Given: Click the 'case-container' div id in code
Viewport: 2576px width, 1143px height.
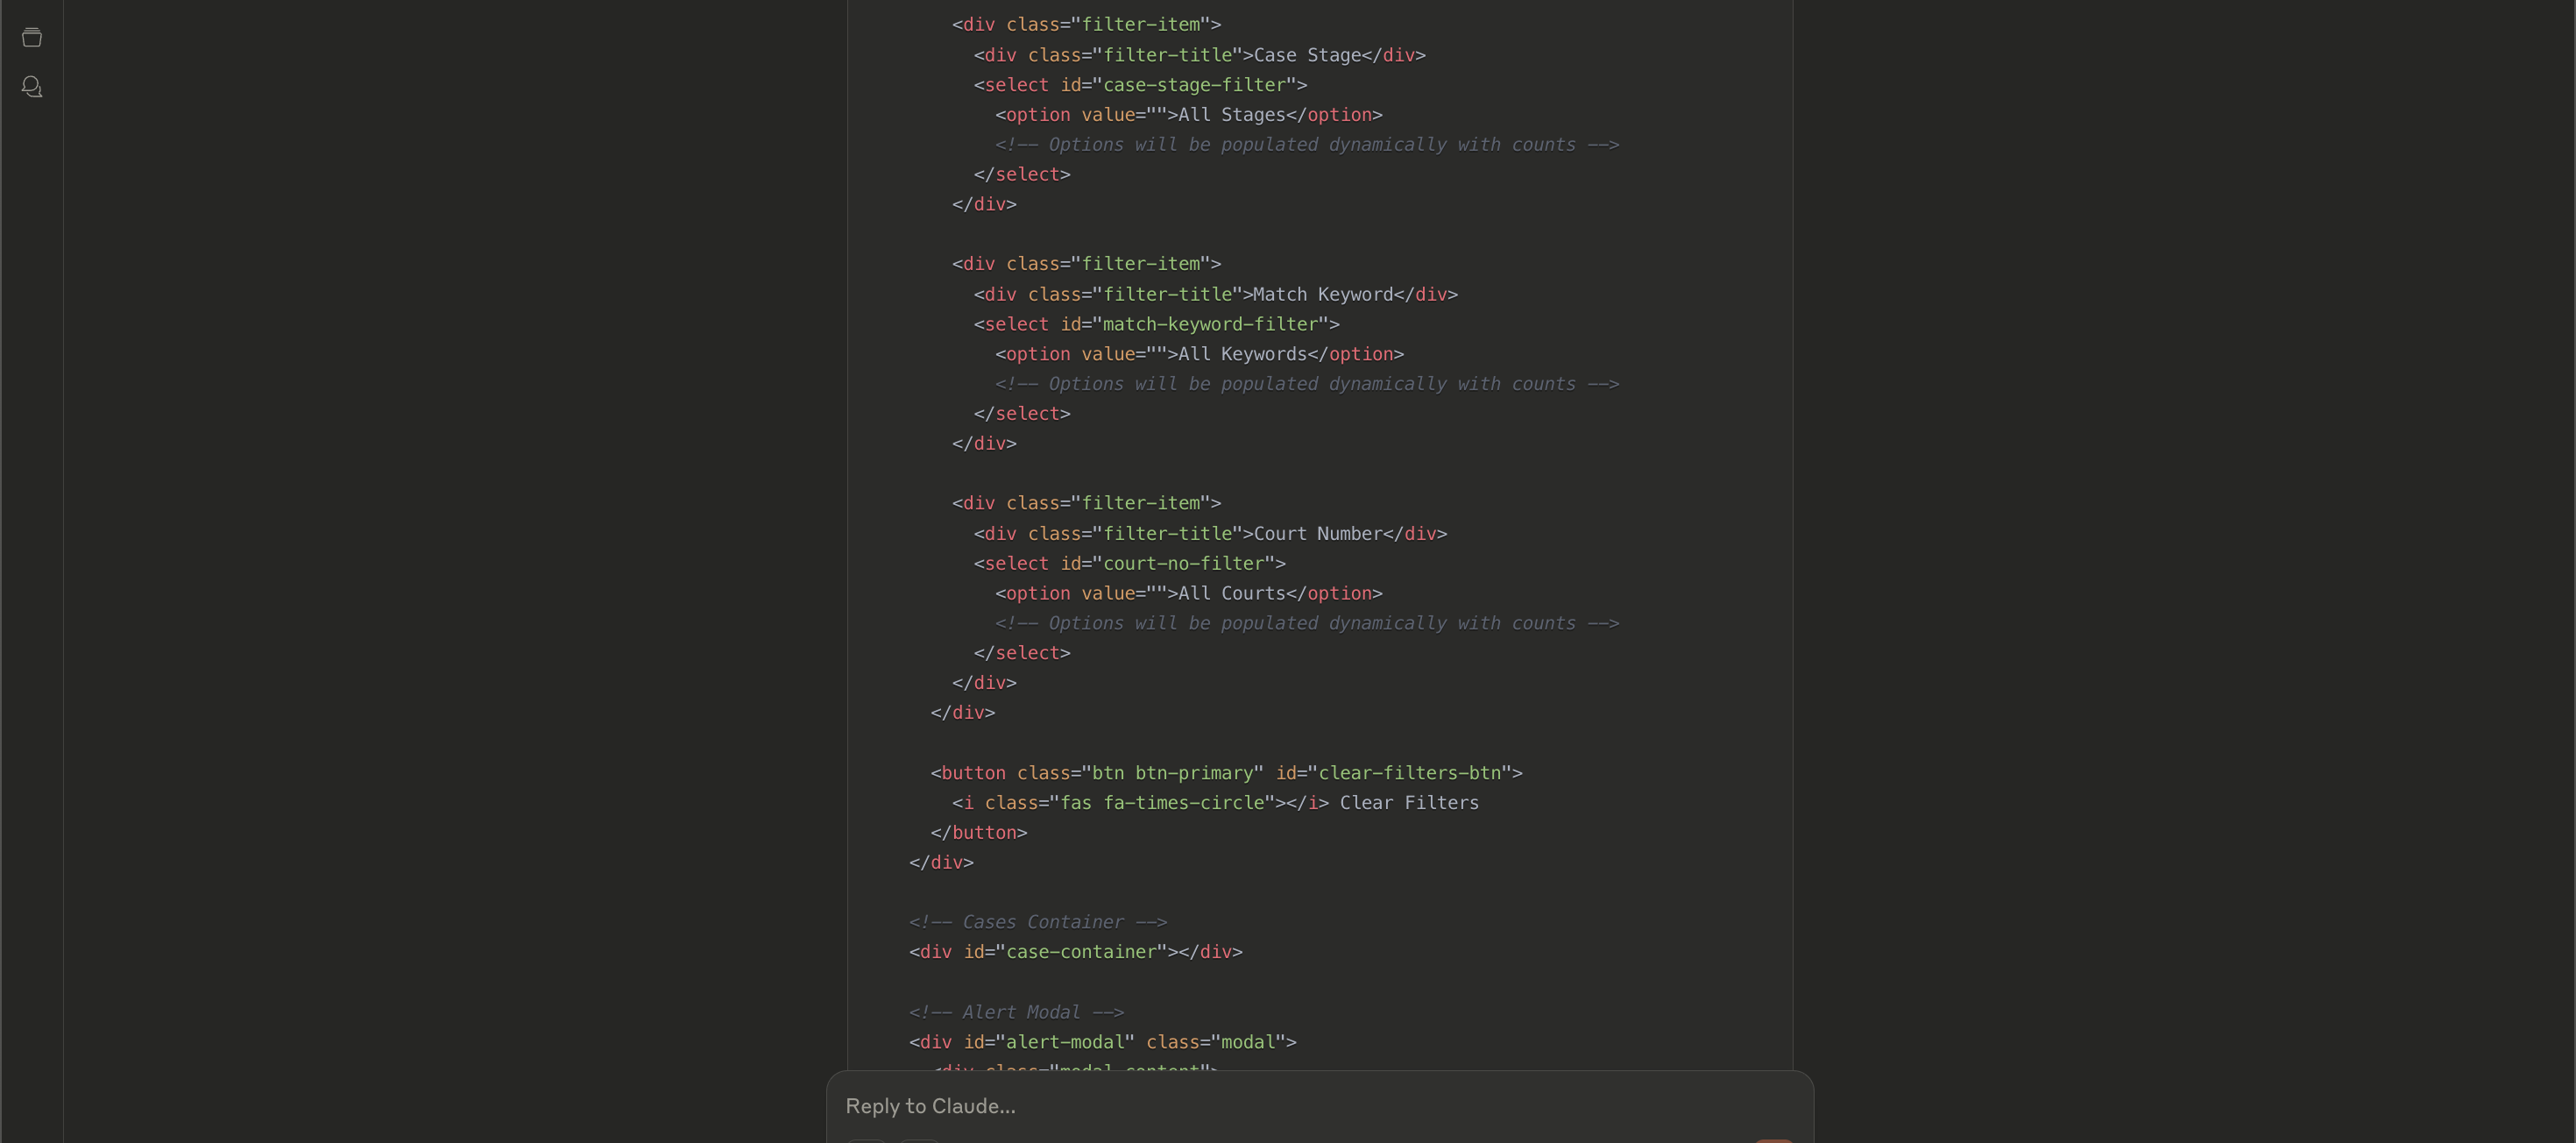Looking at the screenshot, I should click(x=1080, y=952).
